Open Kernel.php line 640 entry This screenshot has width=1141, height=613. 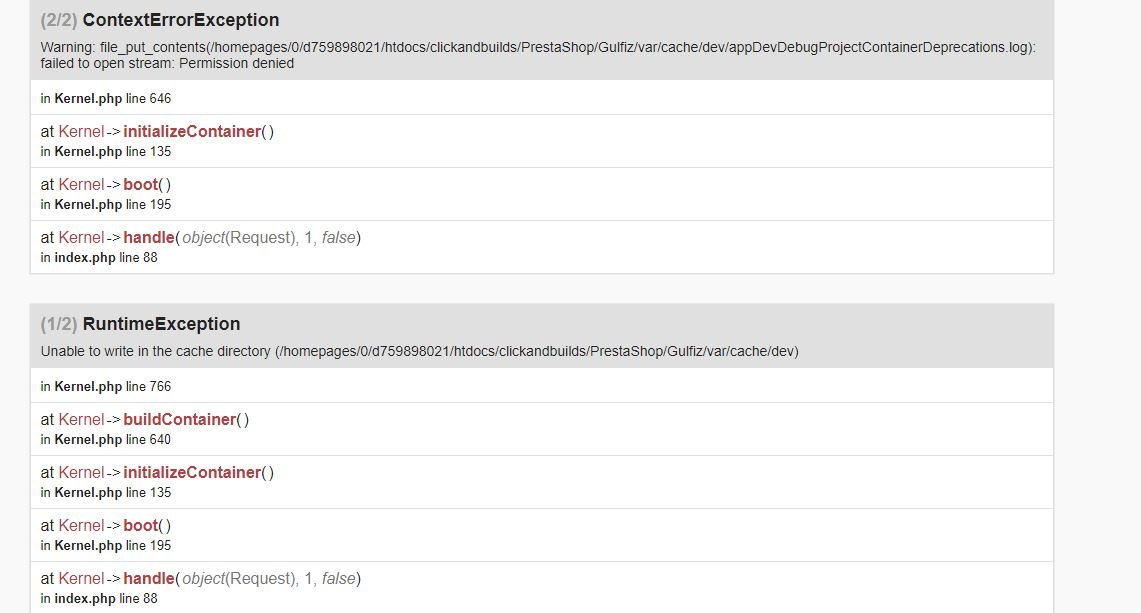[x=106, y=440]
